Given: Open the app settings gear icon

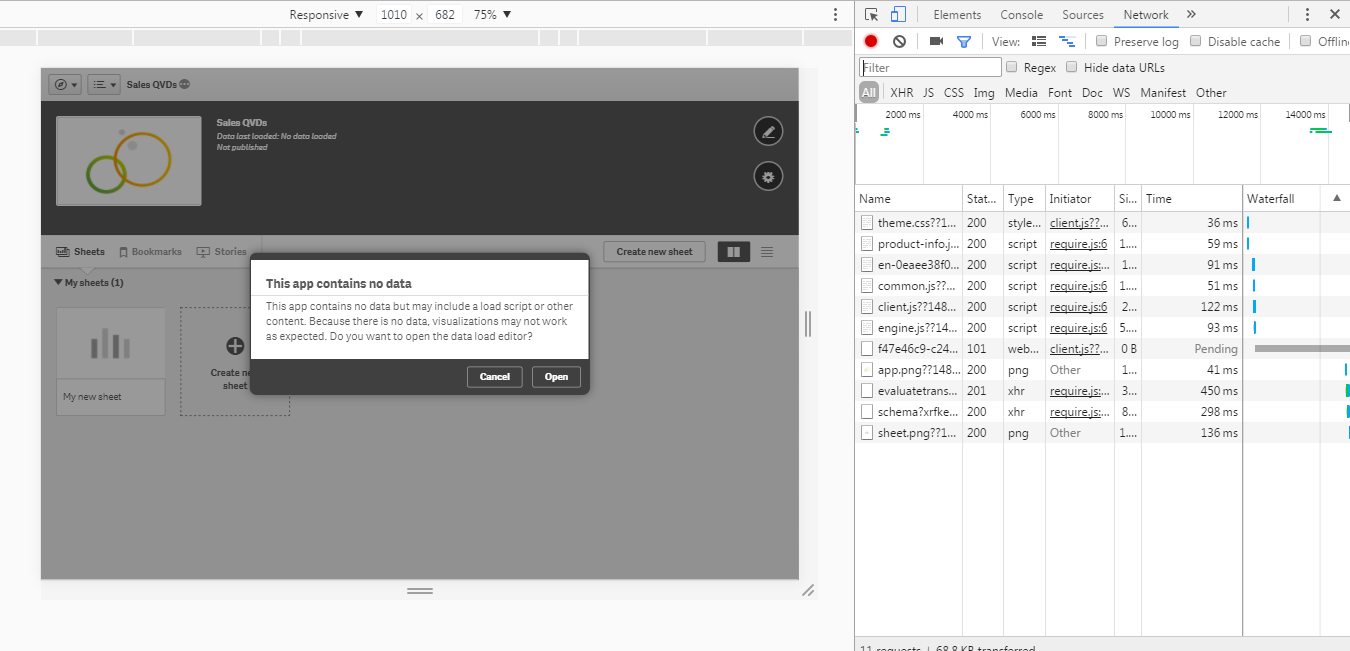Looking at the screenshot, I should [767, 176].
